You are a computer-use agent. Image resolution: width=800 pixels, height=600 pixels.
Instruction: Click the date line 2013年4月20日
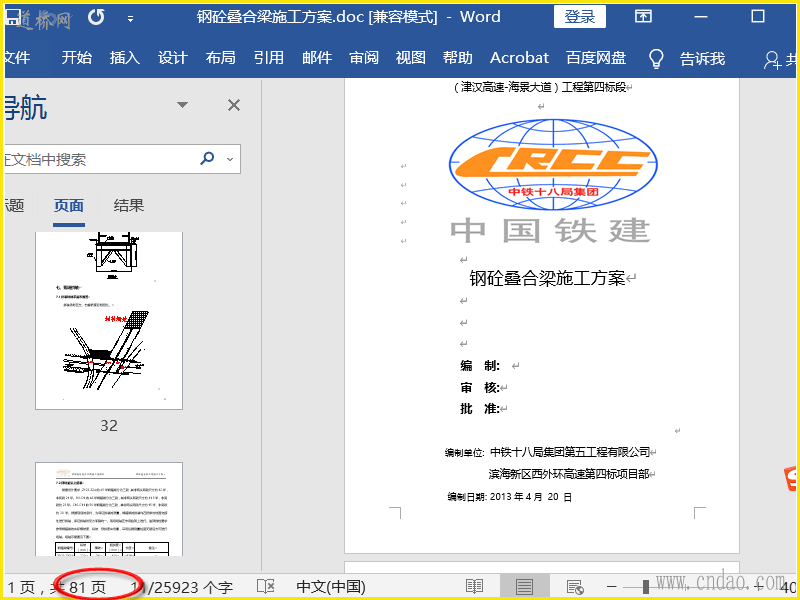pyautogui.click(x=509, y=496)
